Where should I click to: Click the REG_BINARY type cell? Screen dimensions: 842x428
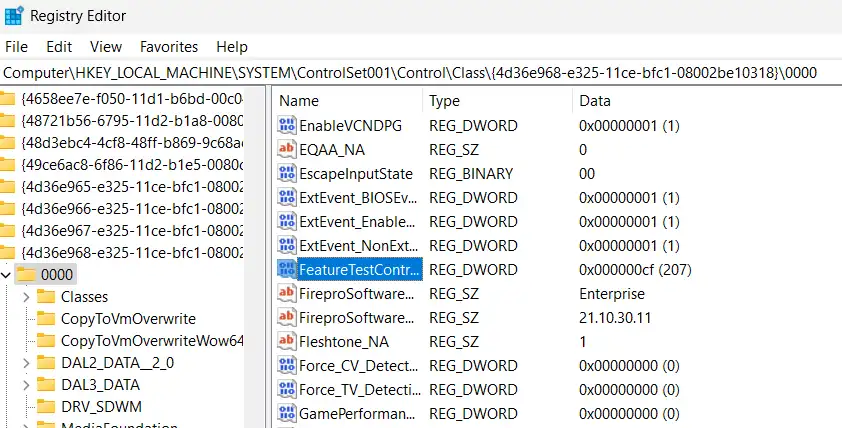click(471, 173)
